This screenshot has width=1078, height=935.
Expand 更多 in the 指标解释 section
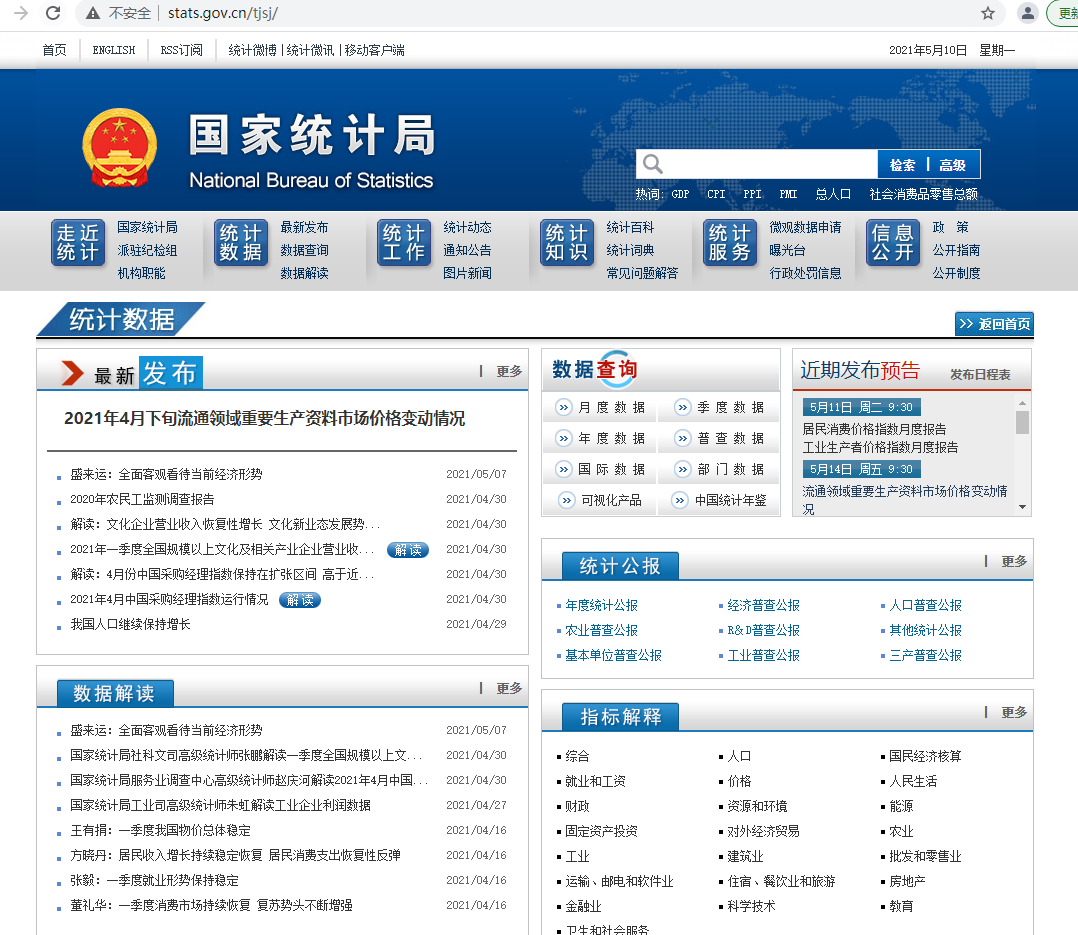coord(1014,712)
